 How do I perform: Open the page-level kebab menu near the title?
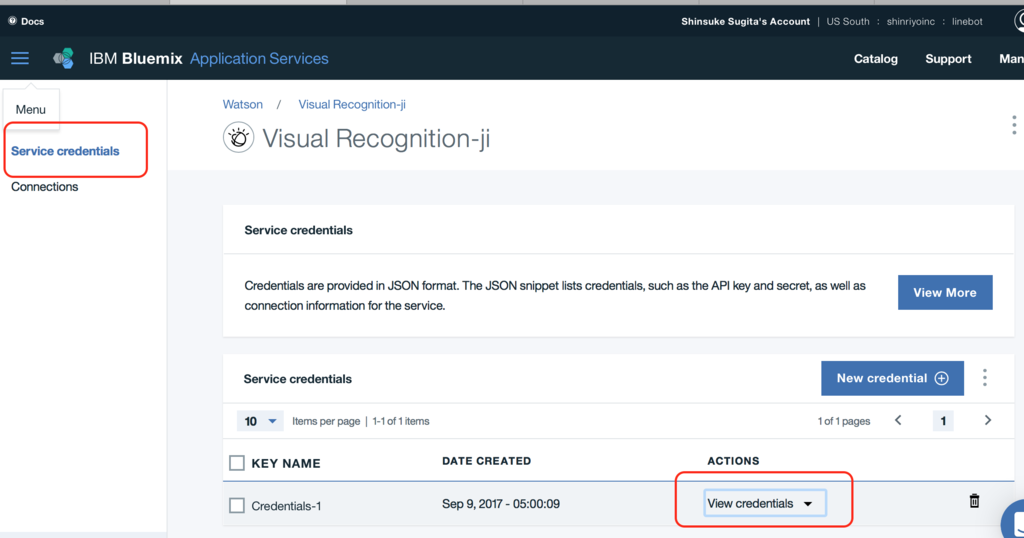click(1014, 125)
